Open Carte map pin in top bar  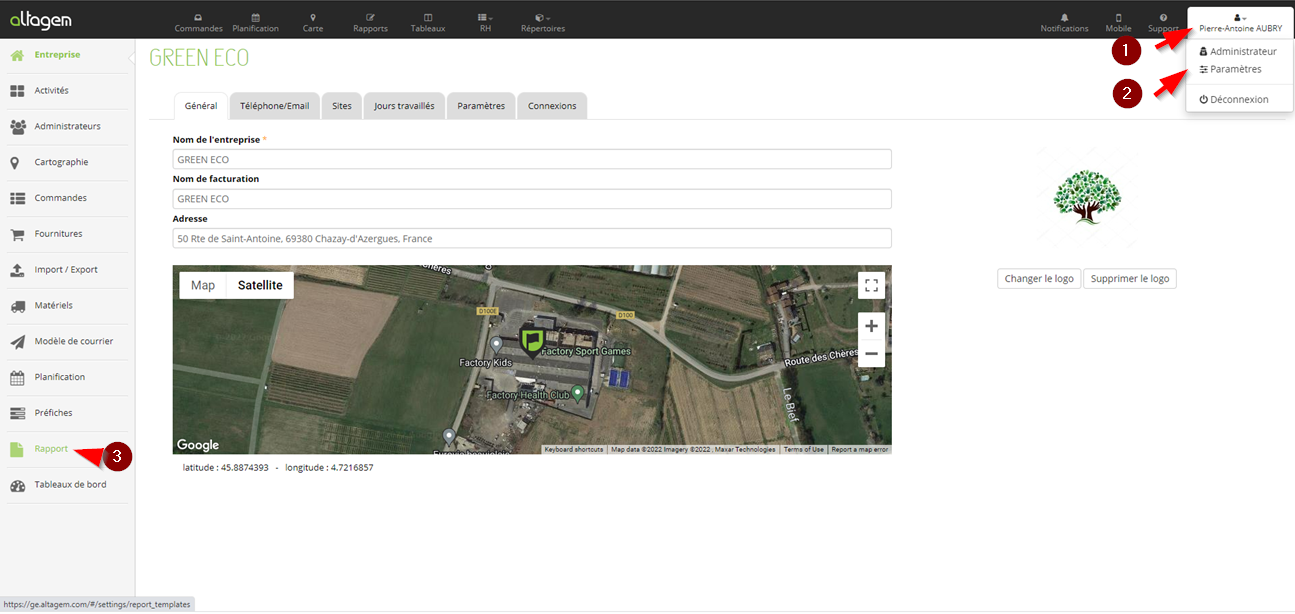(313, 23)
